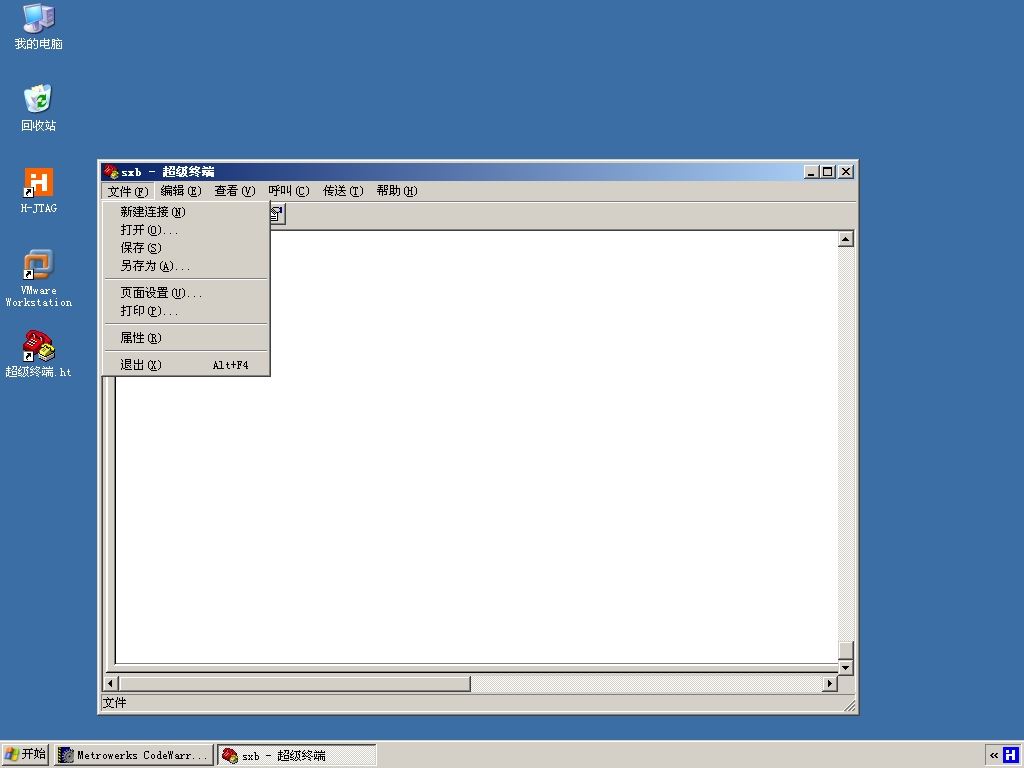1024x768 pixels.
Task: Click inside the terminal text area
Action: pyautogui.click(x=477, y=447)
